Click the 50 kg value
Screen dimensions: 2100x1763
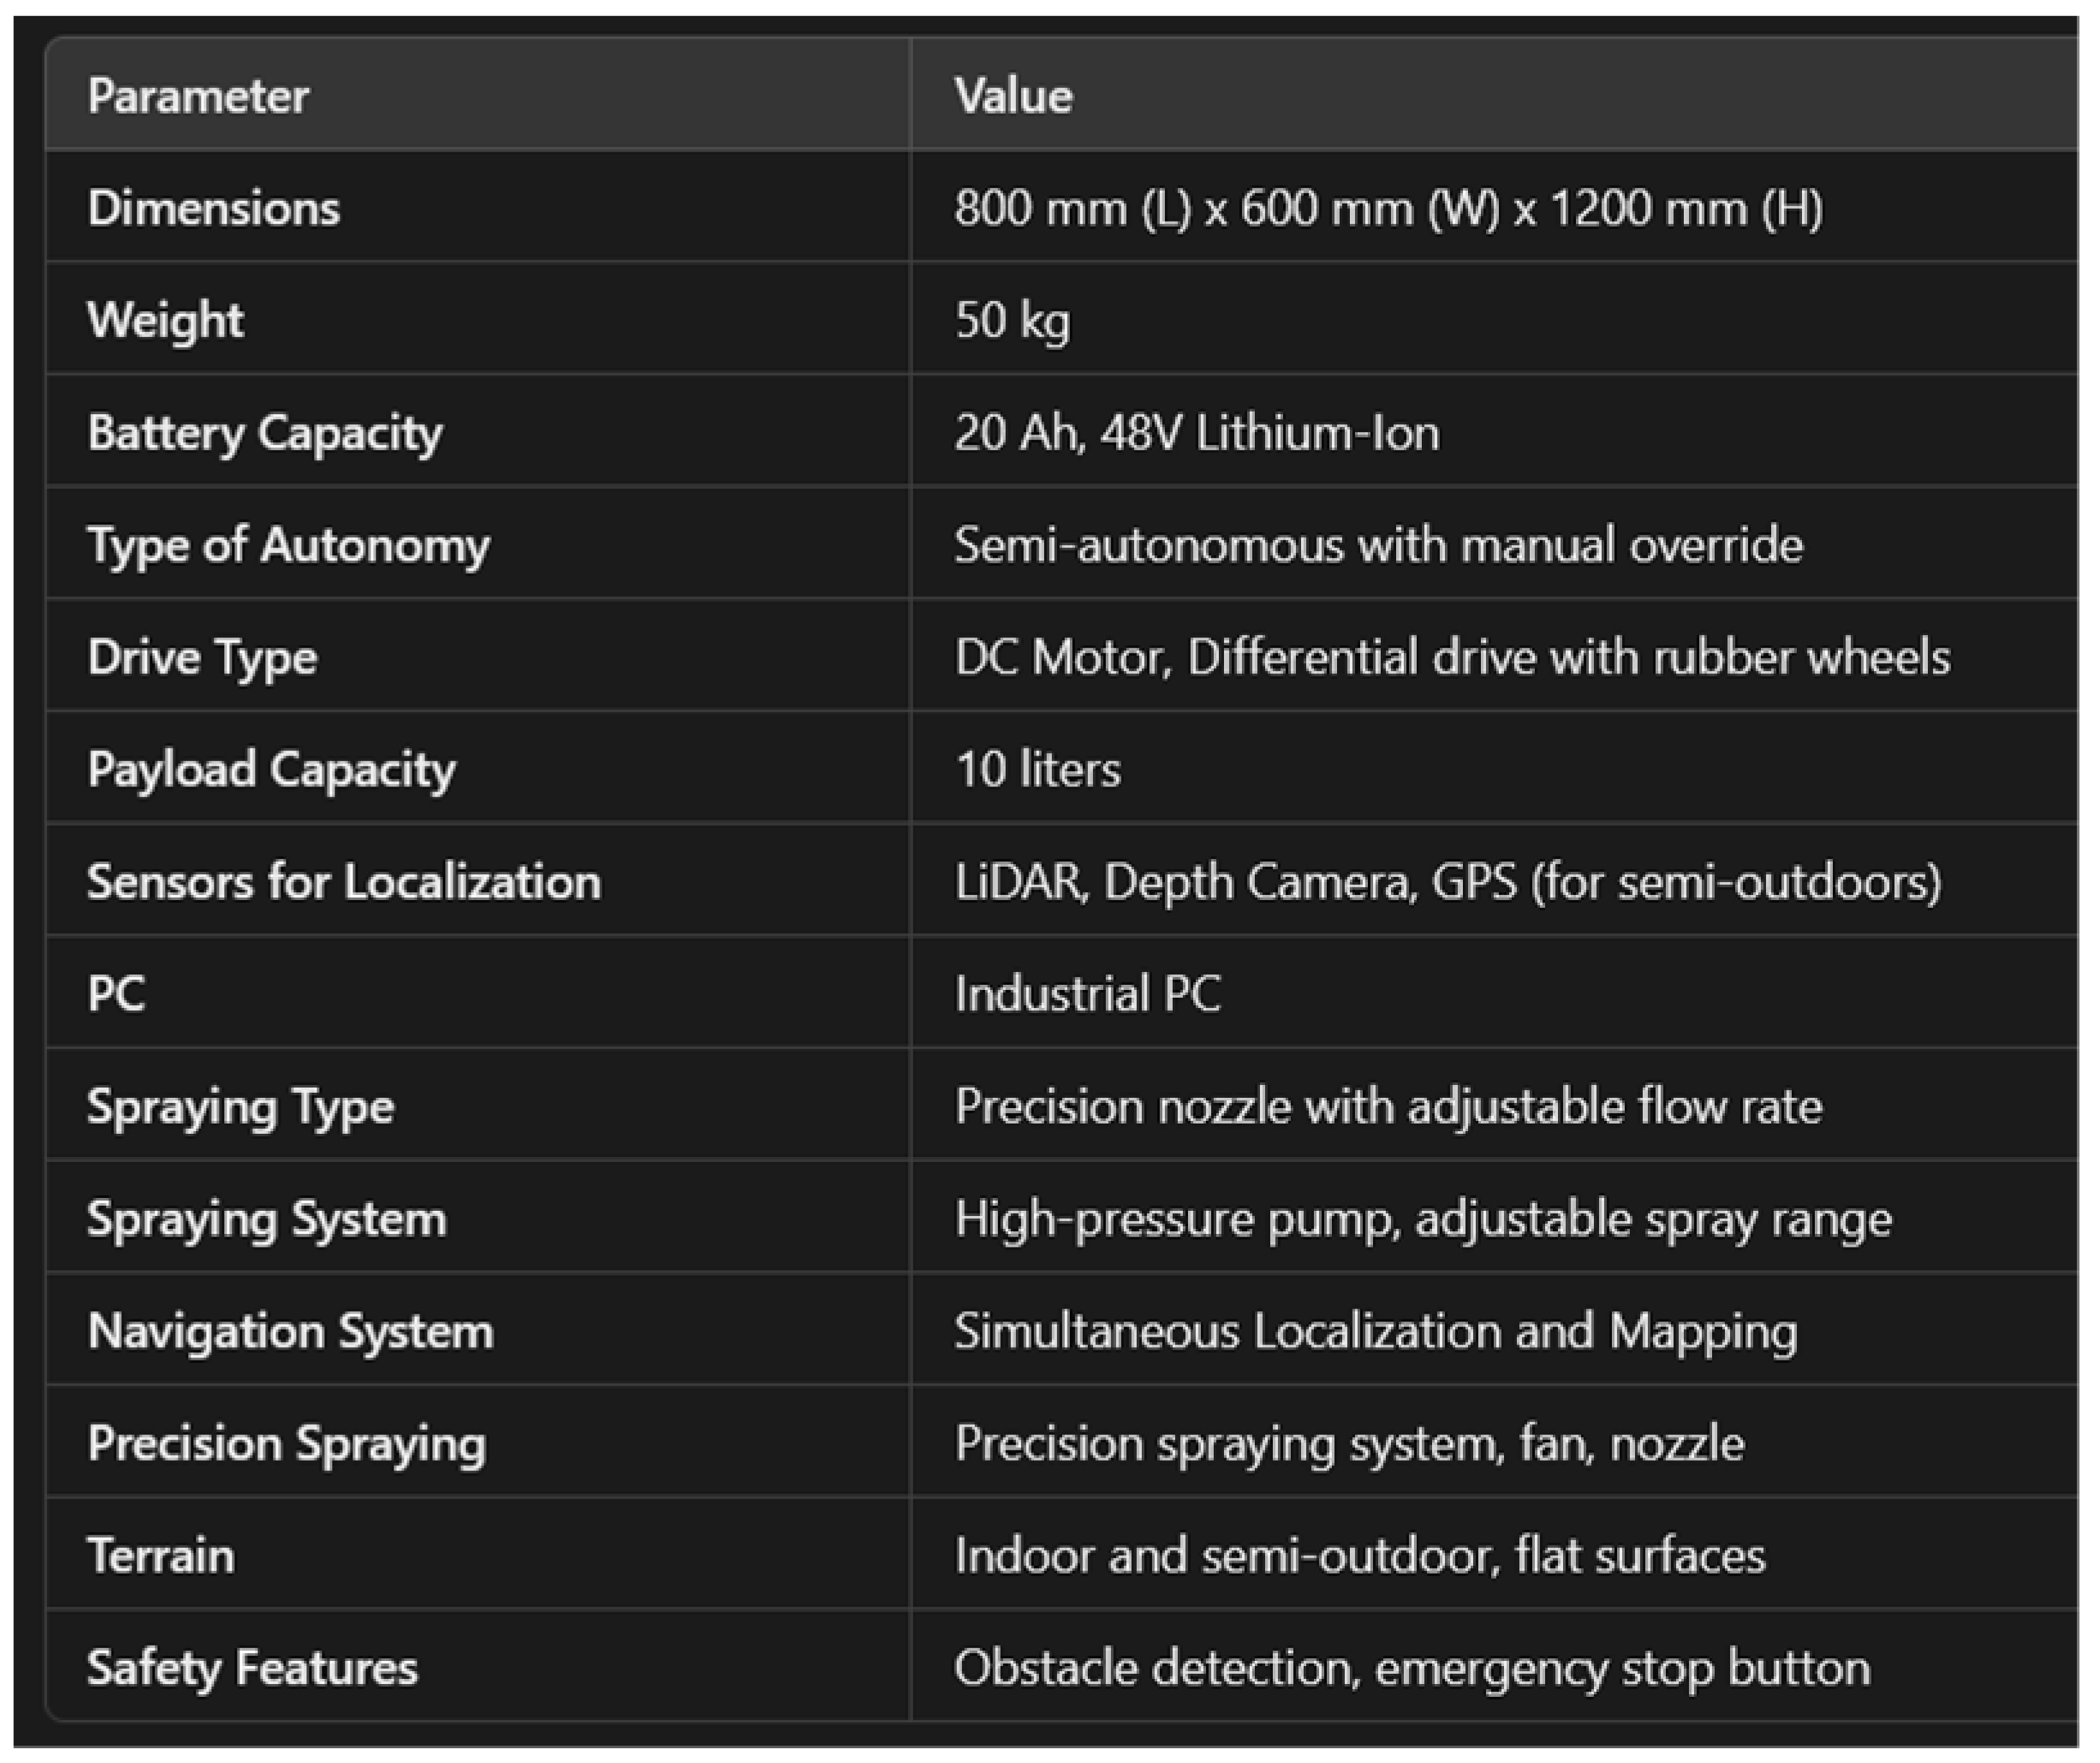click(x=1012, y=320)
